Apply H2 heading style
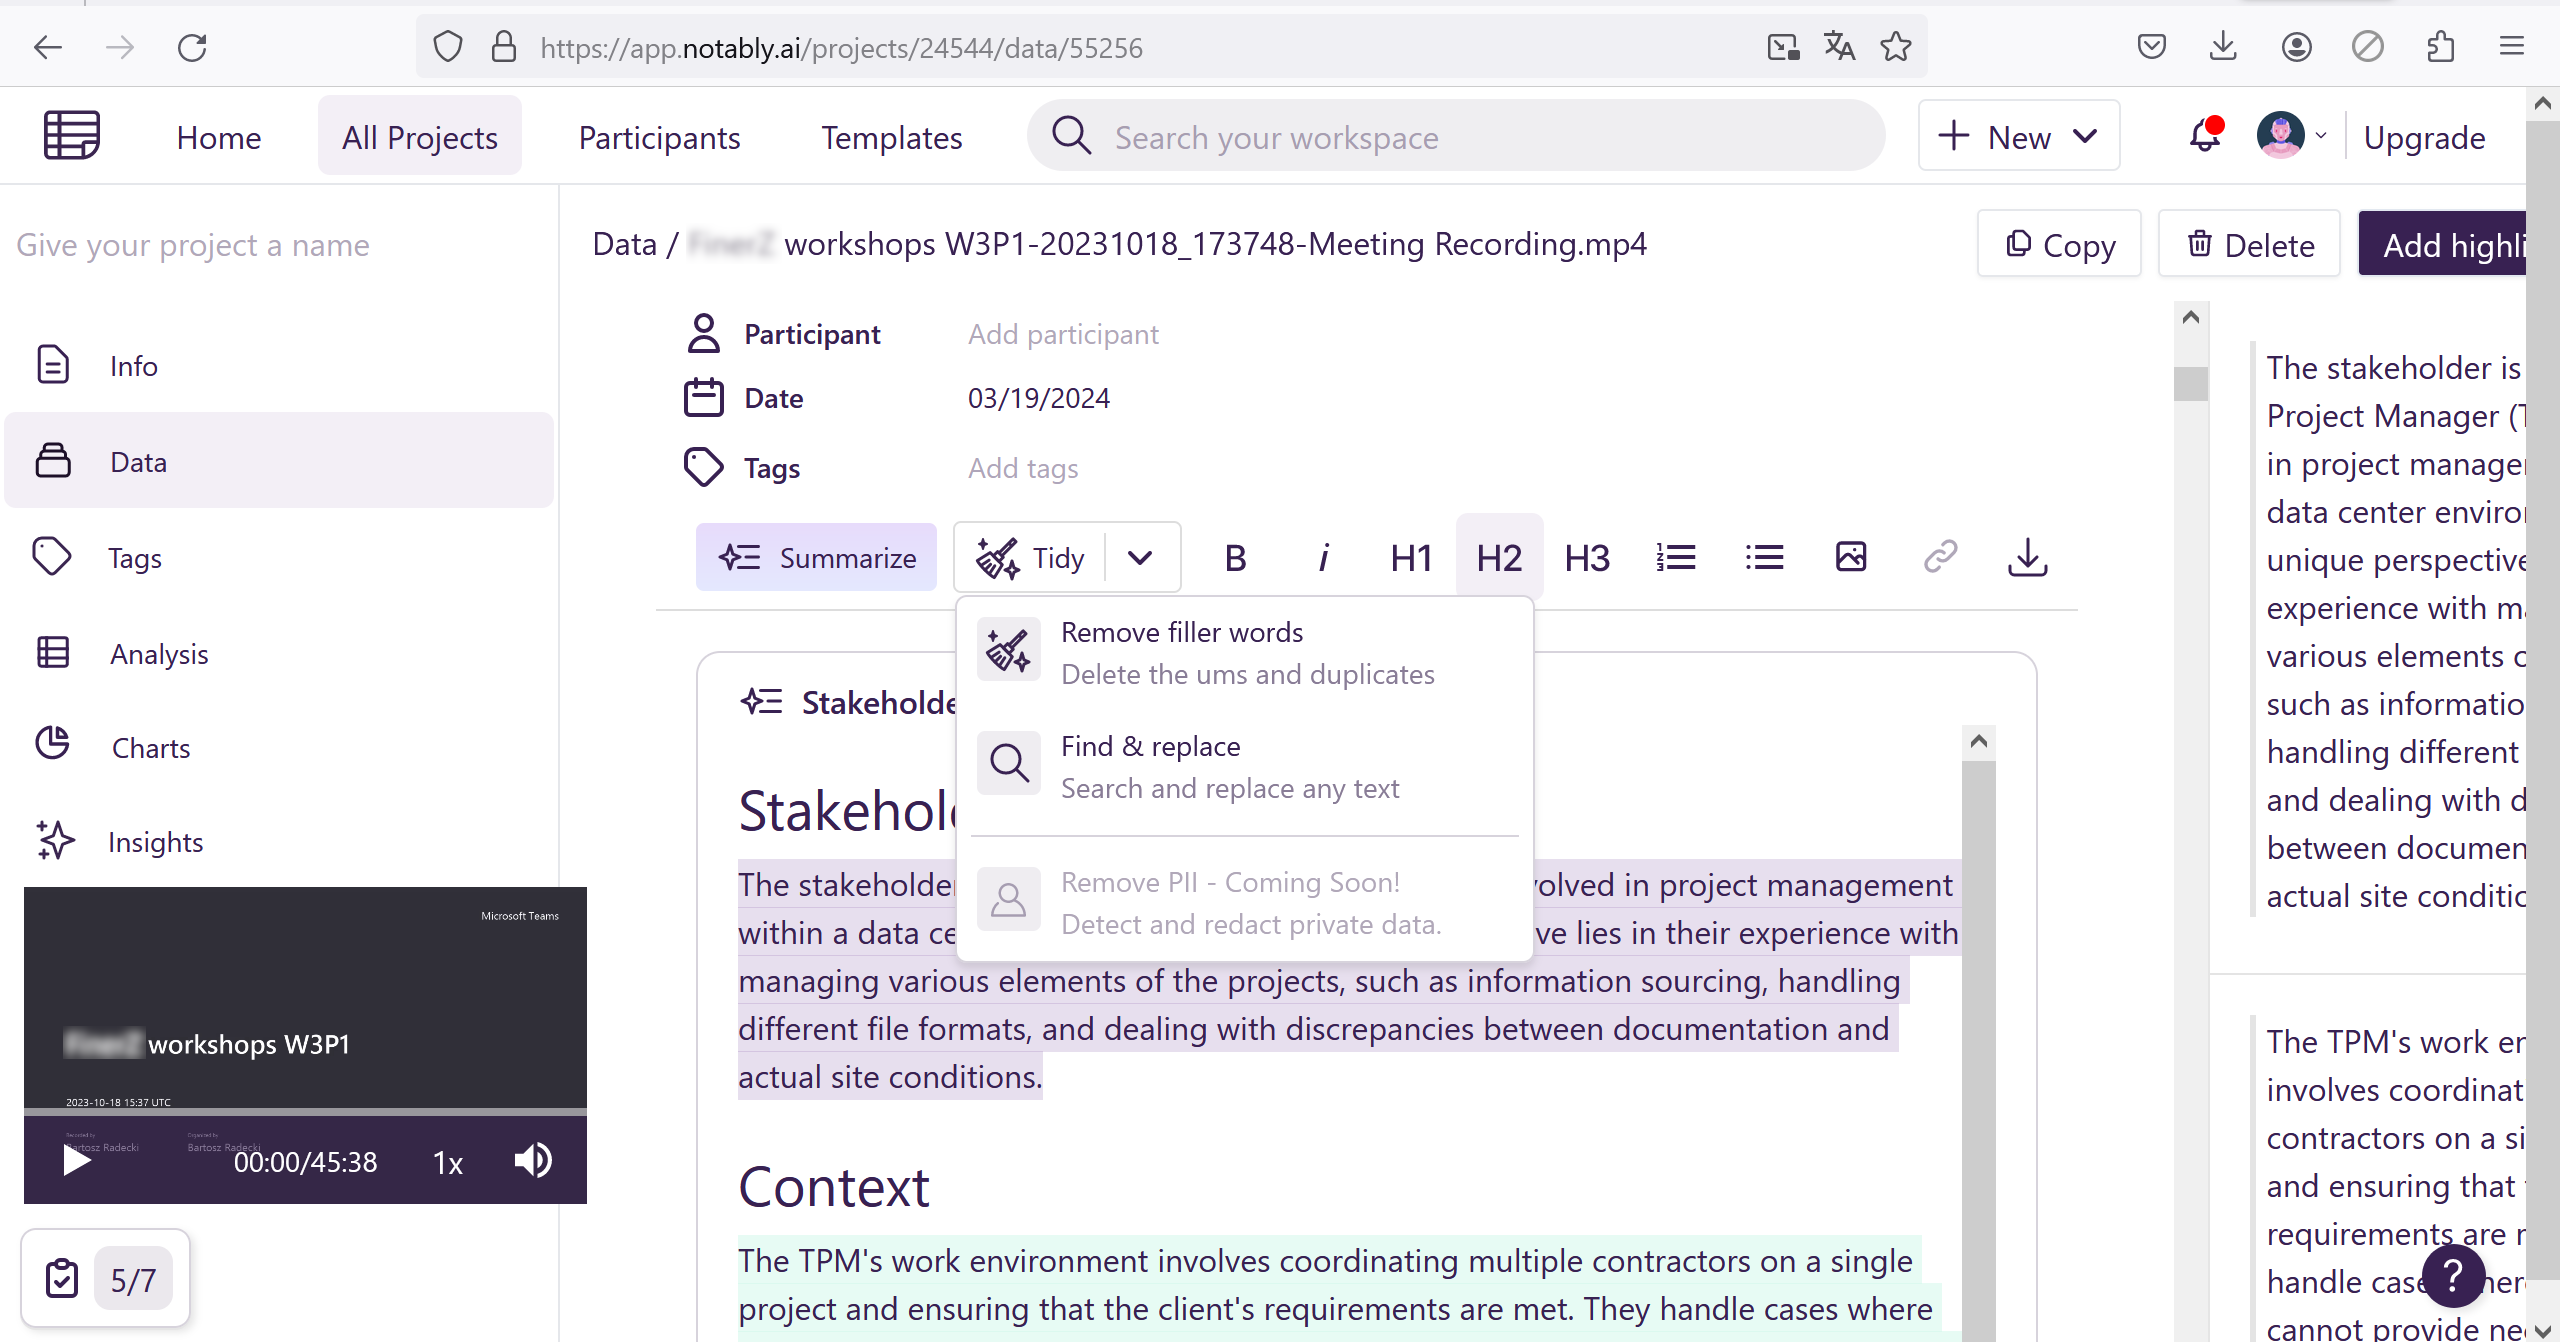Viewport: 2560px width, 1342px height. [x=1499, y=557]
